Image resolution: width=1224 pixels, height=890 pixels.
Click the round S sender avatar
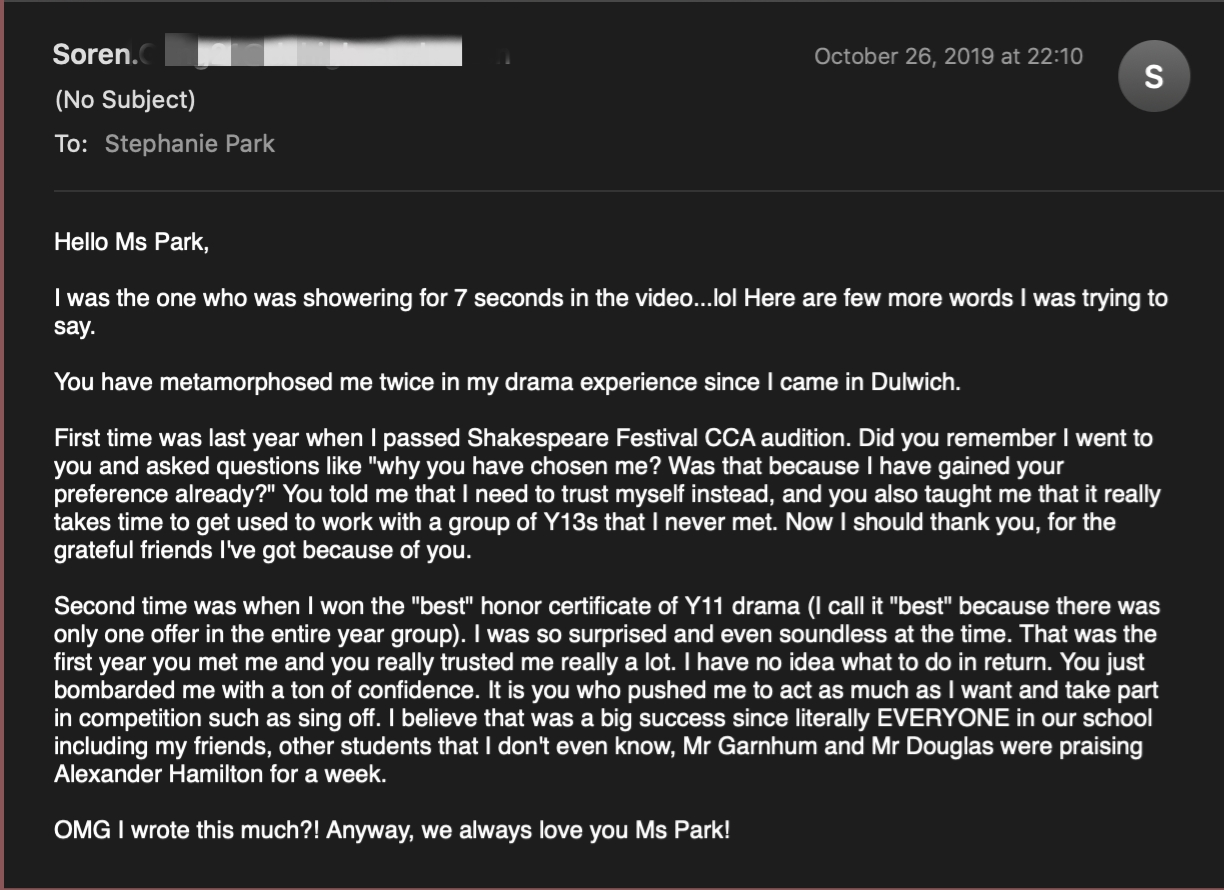coord(1153,76)
